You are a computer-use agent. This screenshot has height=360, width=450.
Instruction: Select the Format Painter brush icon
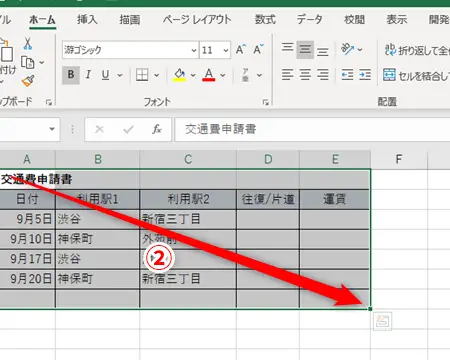(x=28, y=81)
